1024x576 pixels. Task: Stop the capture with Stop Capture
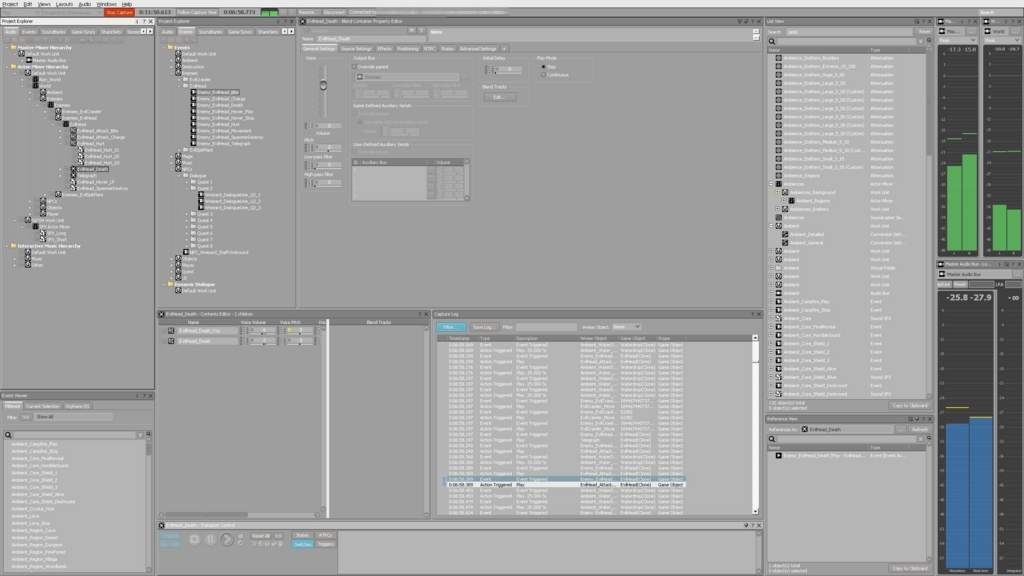(120, 12)
